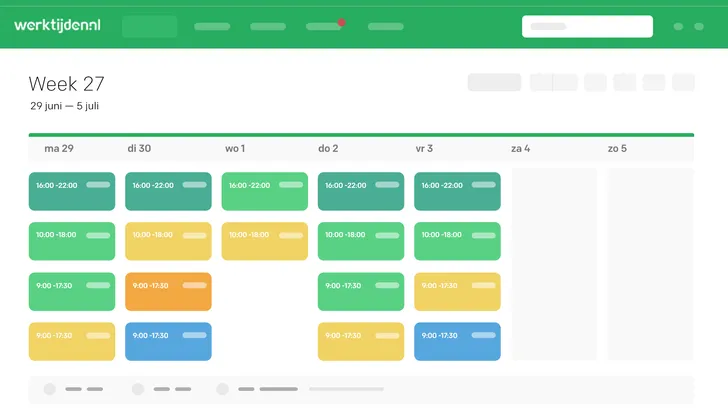Toggle the status pill on Thursday's 10:00-18:00 shift
Screen dimensions: 728x410
point(388,235)
